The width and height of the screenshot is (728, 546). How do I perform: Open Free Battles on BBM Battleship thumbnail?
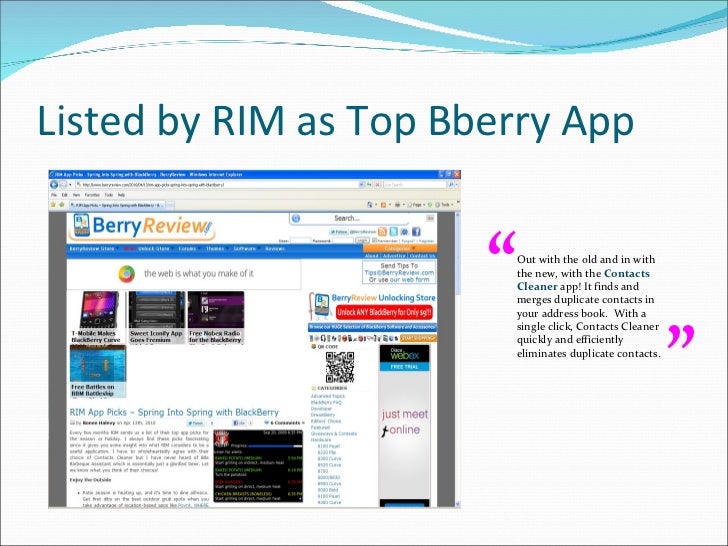click(x=98, y=371)
